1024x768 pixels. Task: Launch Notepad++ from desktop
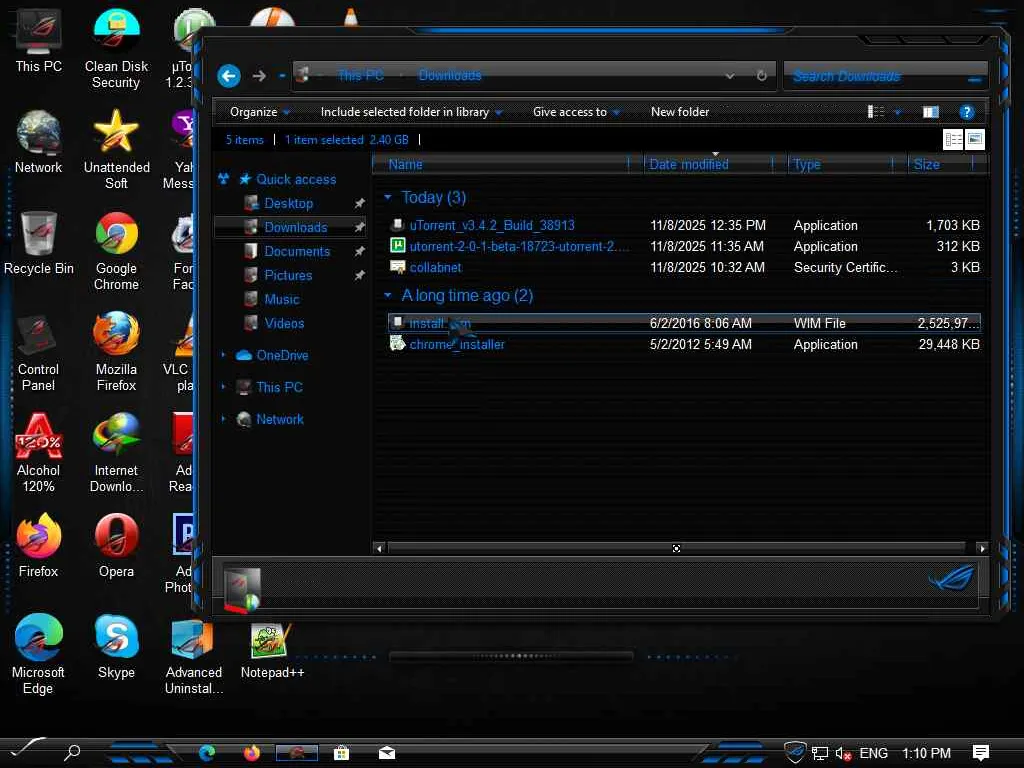tap(272, 650)
